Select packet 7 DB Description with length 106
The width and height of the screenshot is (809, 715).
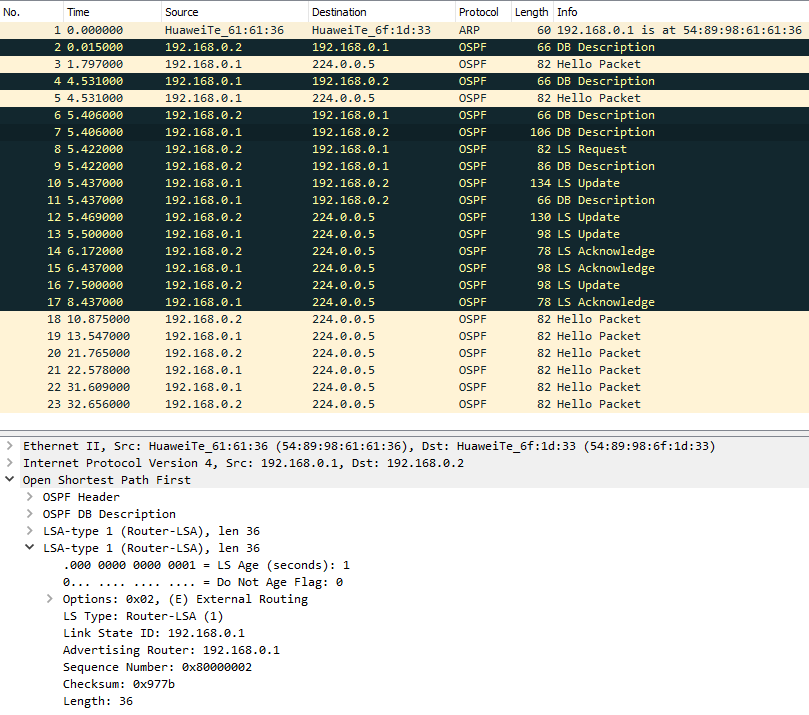click(x=404, y=132)
